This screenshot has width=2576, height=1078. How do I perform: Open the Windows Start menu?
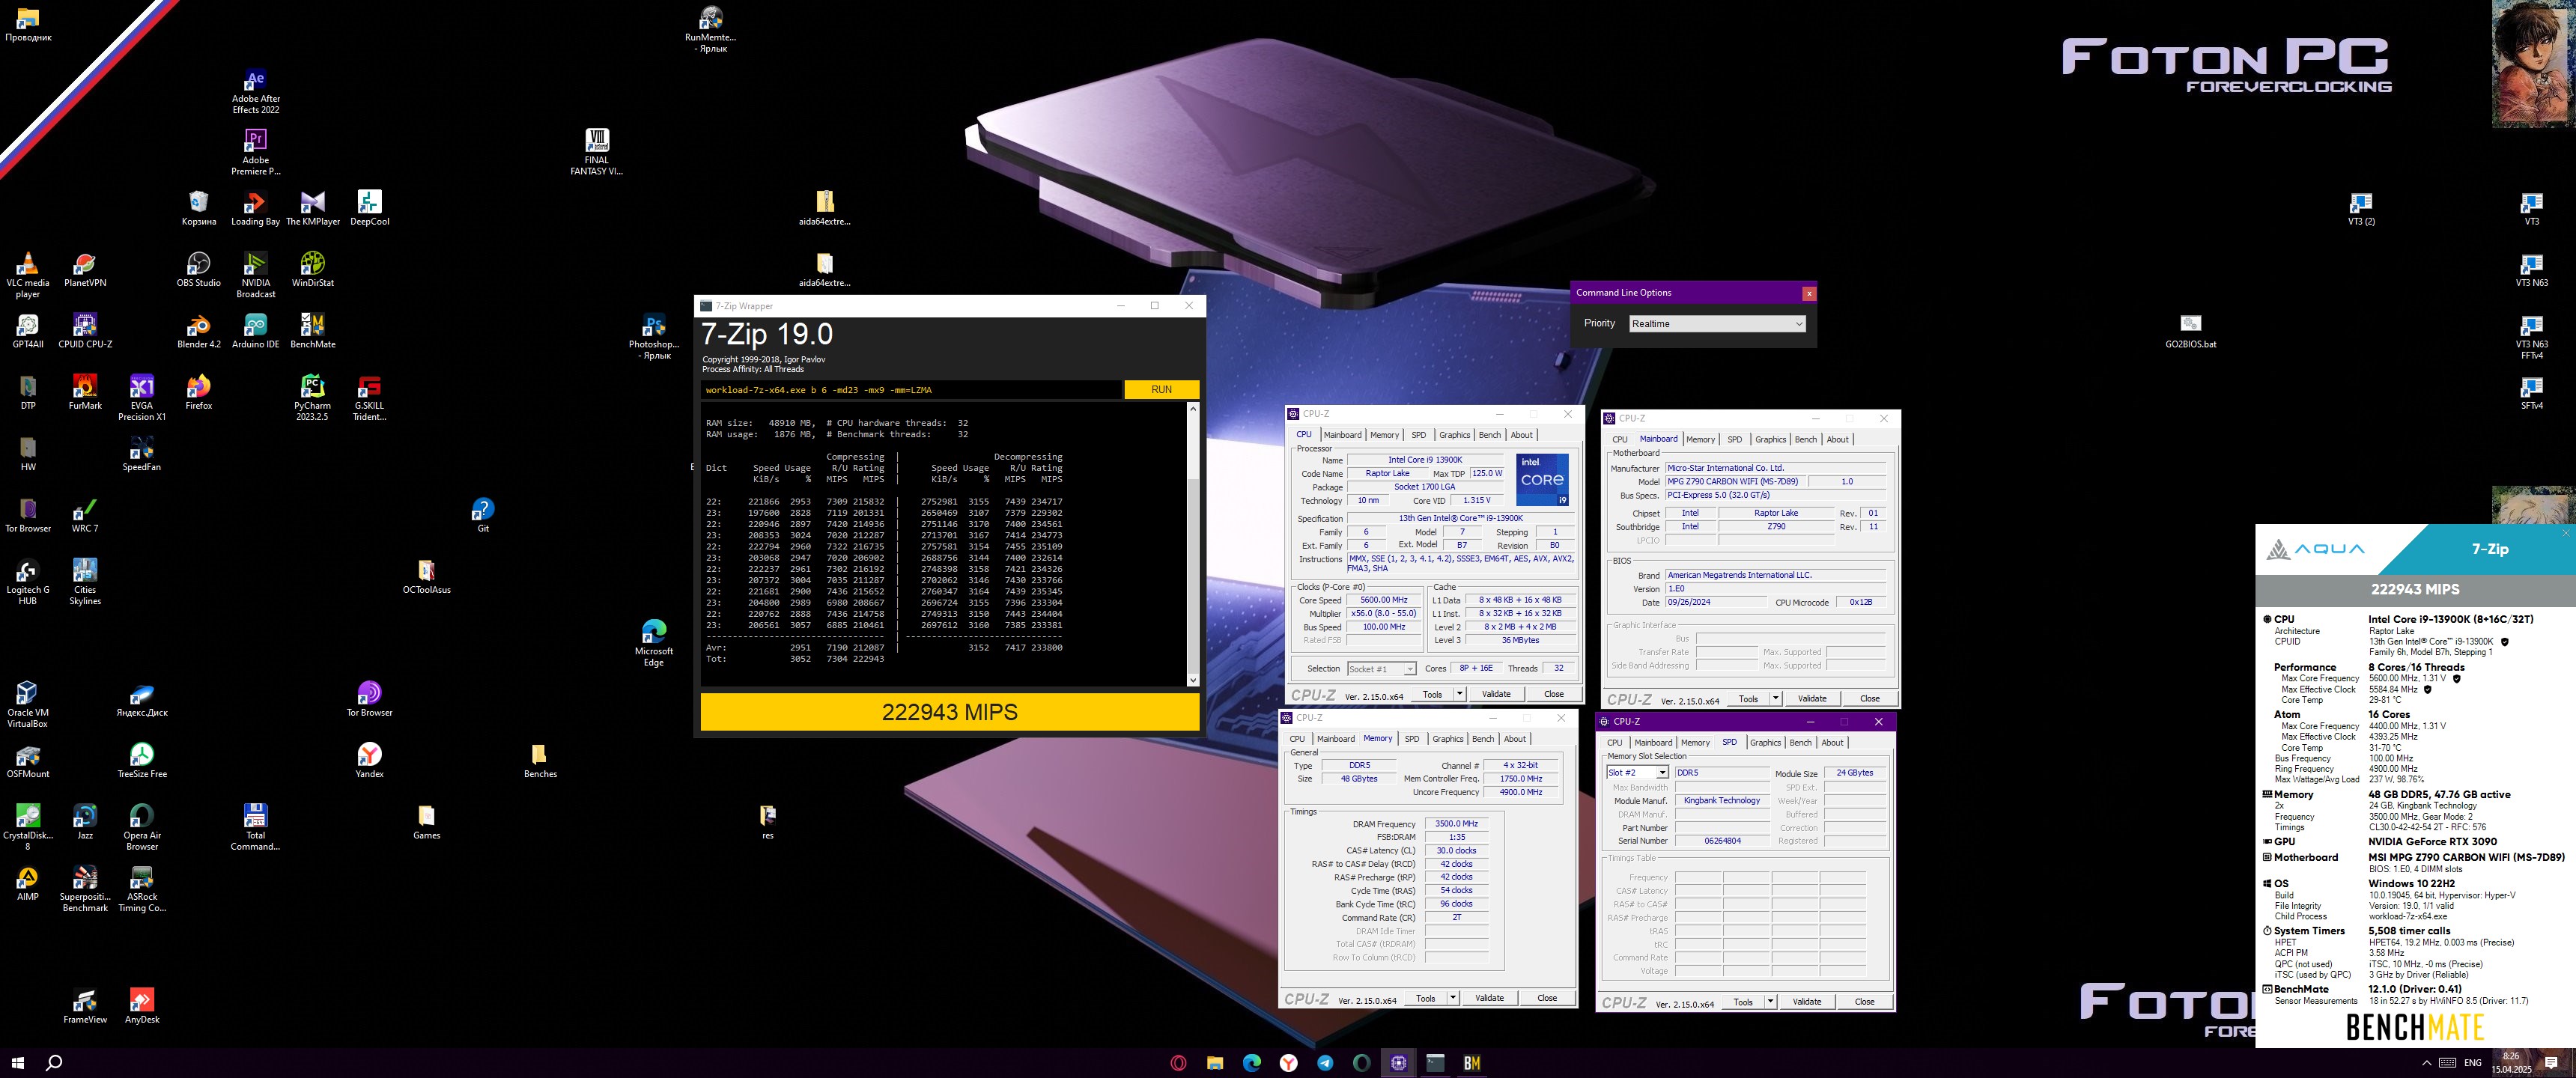17,1063
